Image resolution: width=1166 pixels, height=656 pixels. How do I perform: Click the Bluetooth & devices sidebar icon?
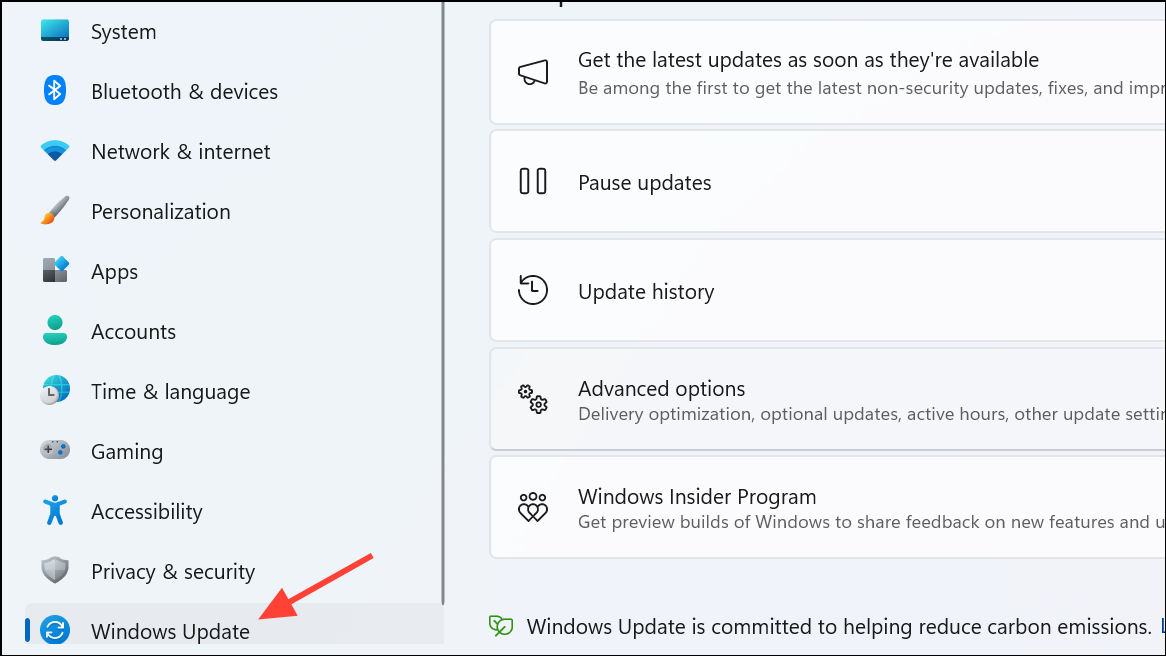tap(55, 91)
